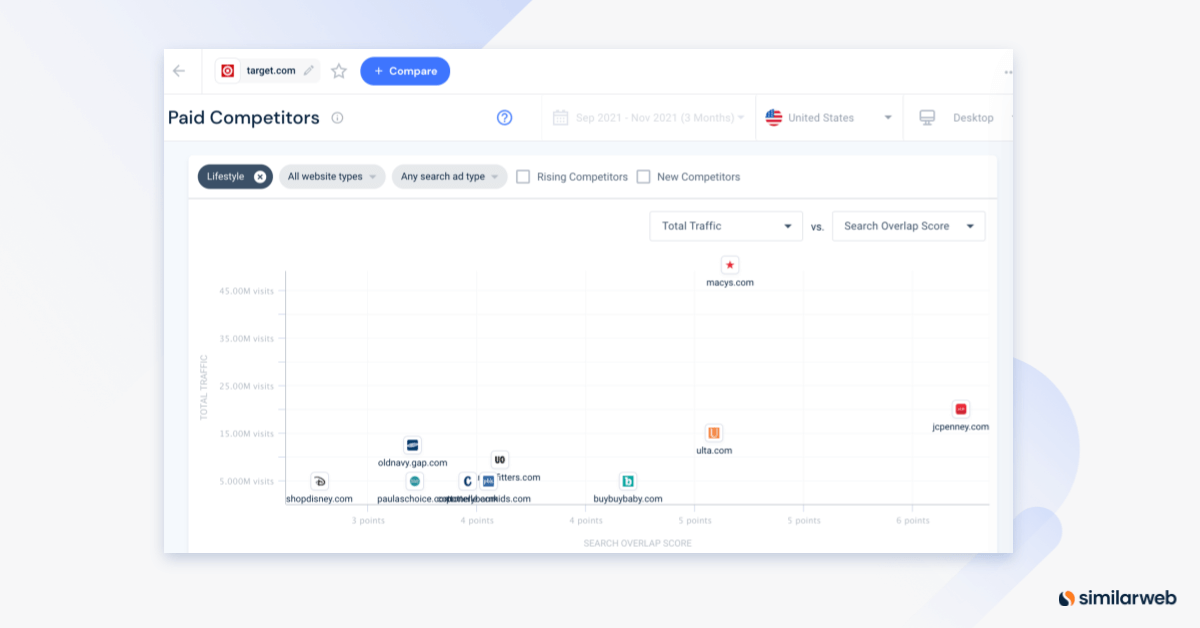Select the macys.com data point on the chart
1200x628 pixels.
coord(730,265)
